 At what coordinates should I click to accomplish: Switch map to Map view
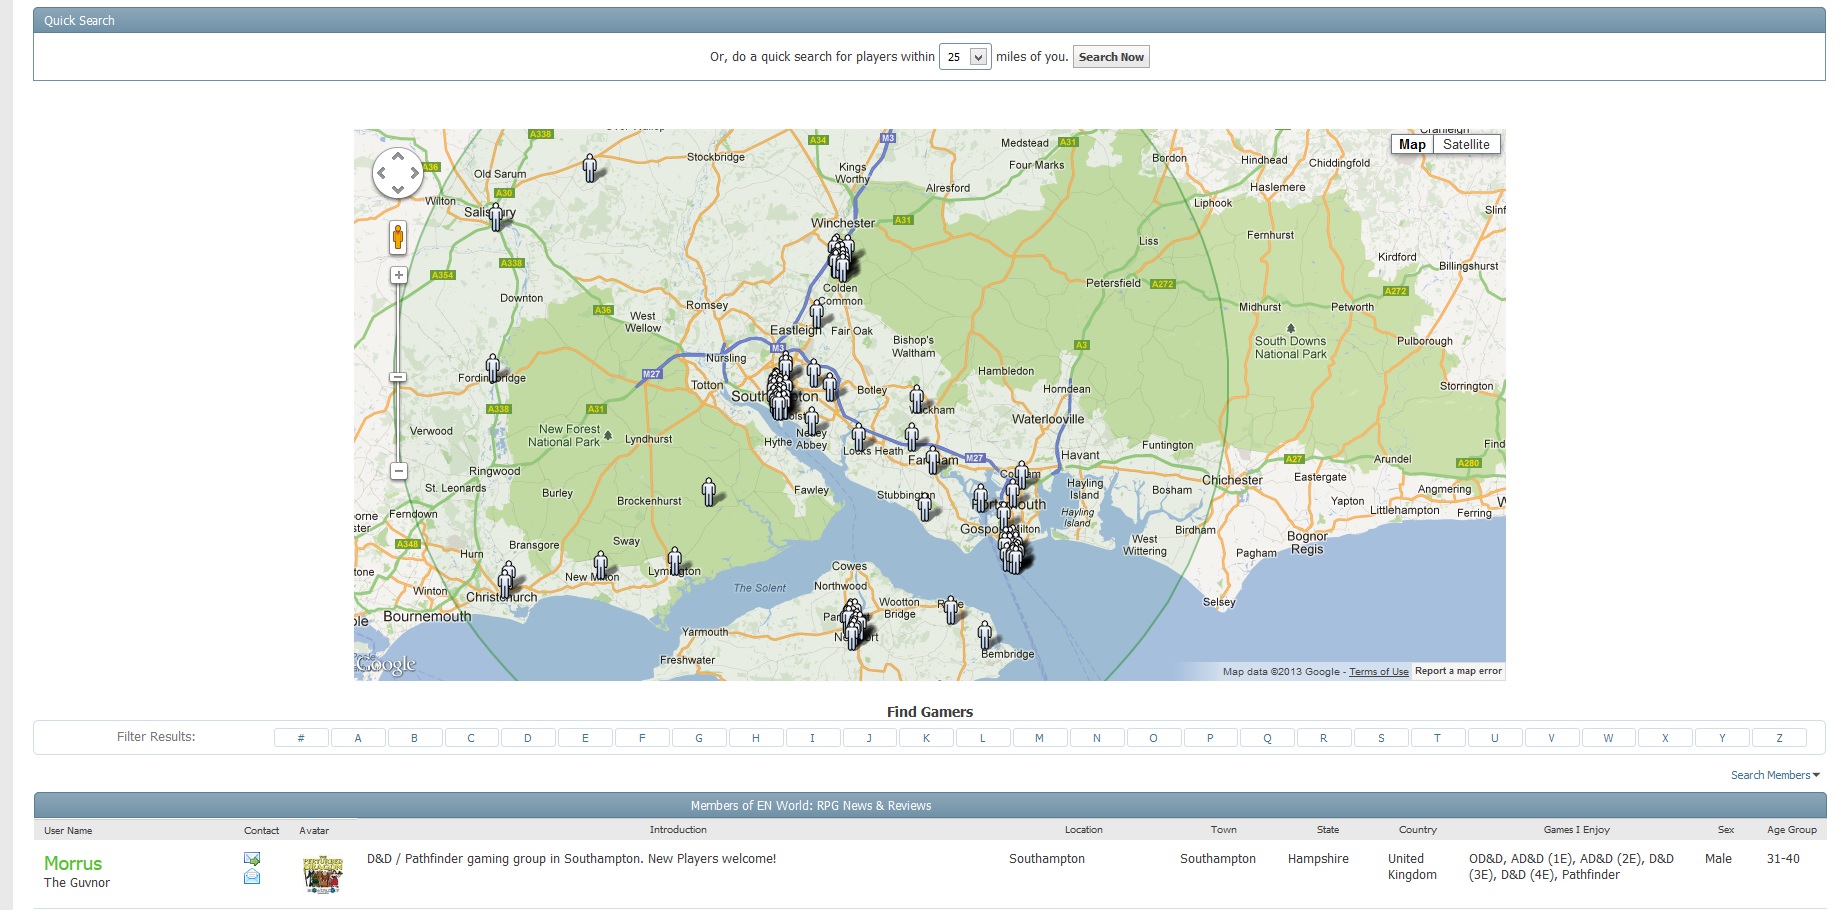coord(1412,144)
